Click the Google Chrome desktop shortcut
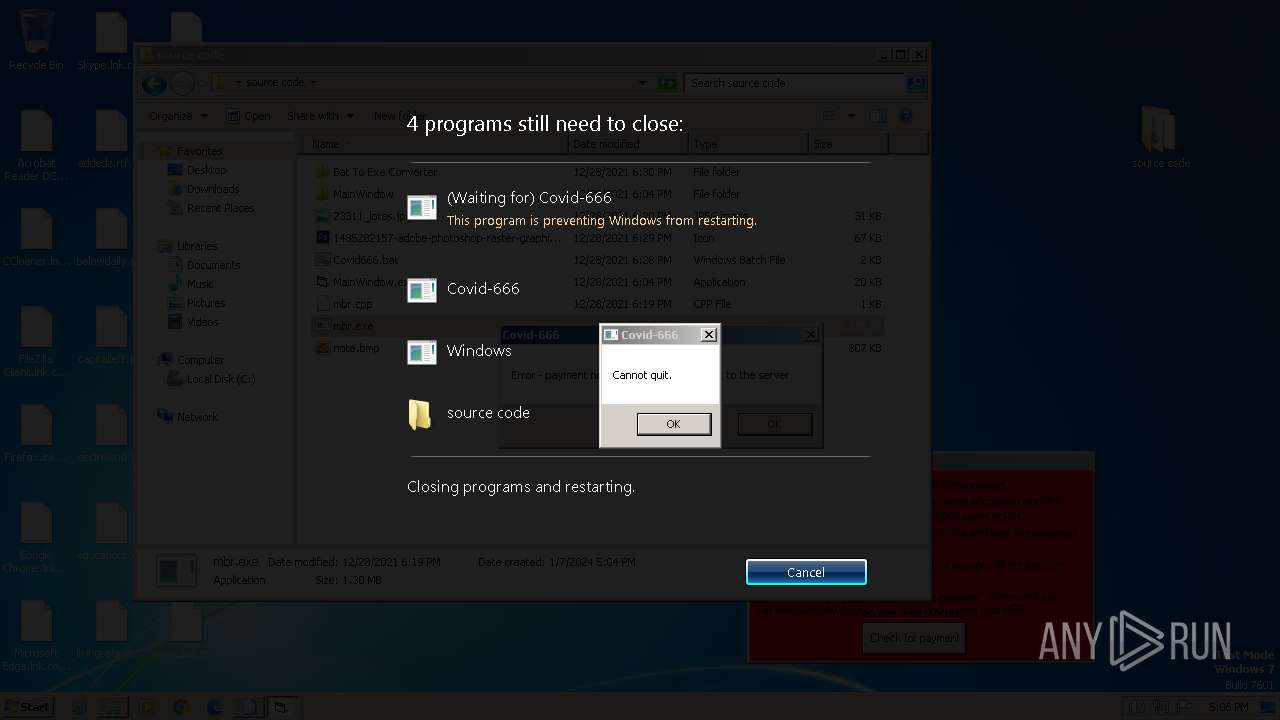The width and height of the screenshot is (1280, 720). [x=36, y=538]
